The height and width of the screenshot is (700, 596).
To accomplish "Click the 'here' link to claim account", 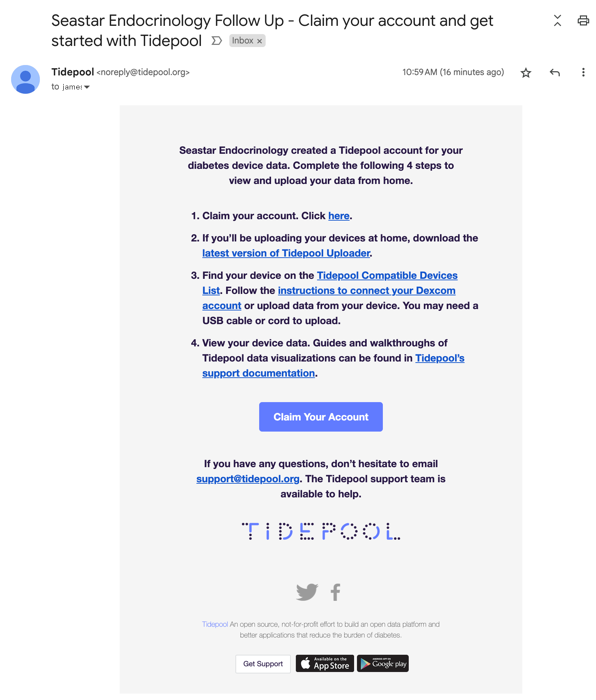I will tap(339, 216).
